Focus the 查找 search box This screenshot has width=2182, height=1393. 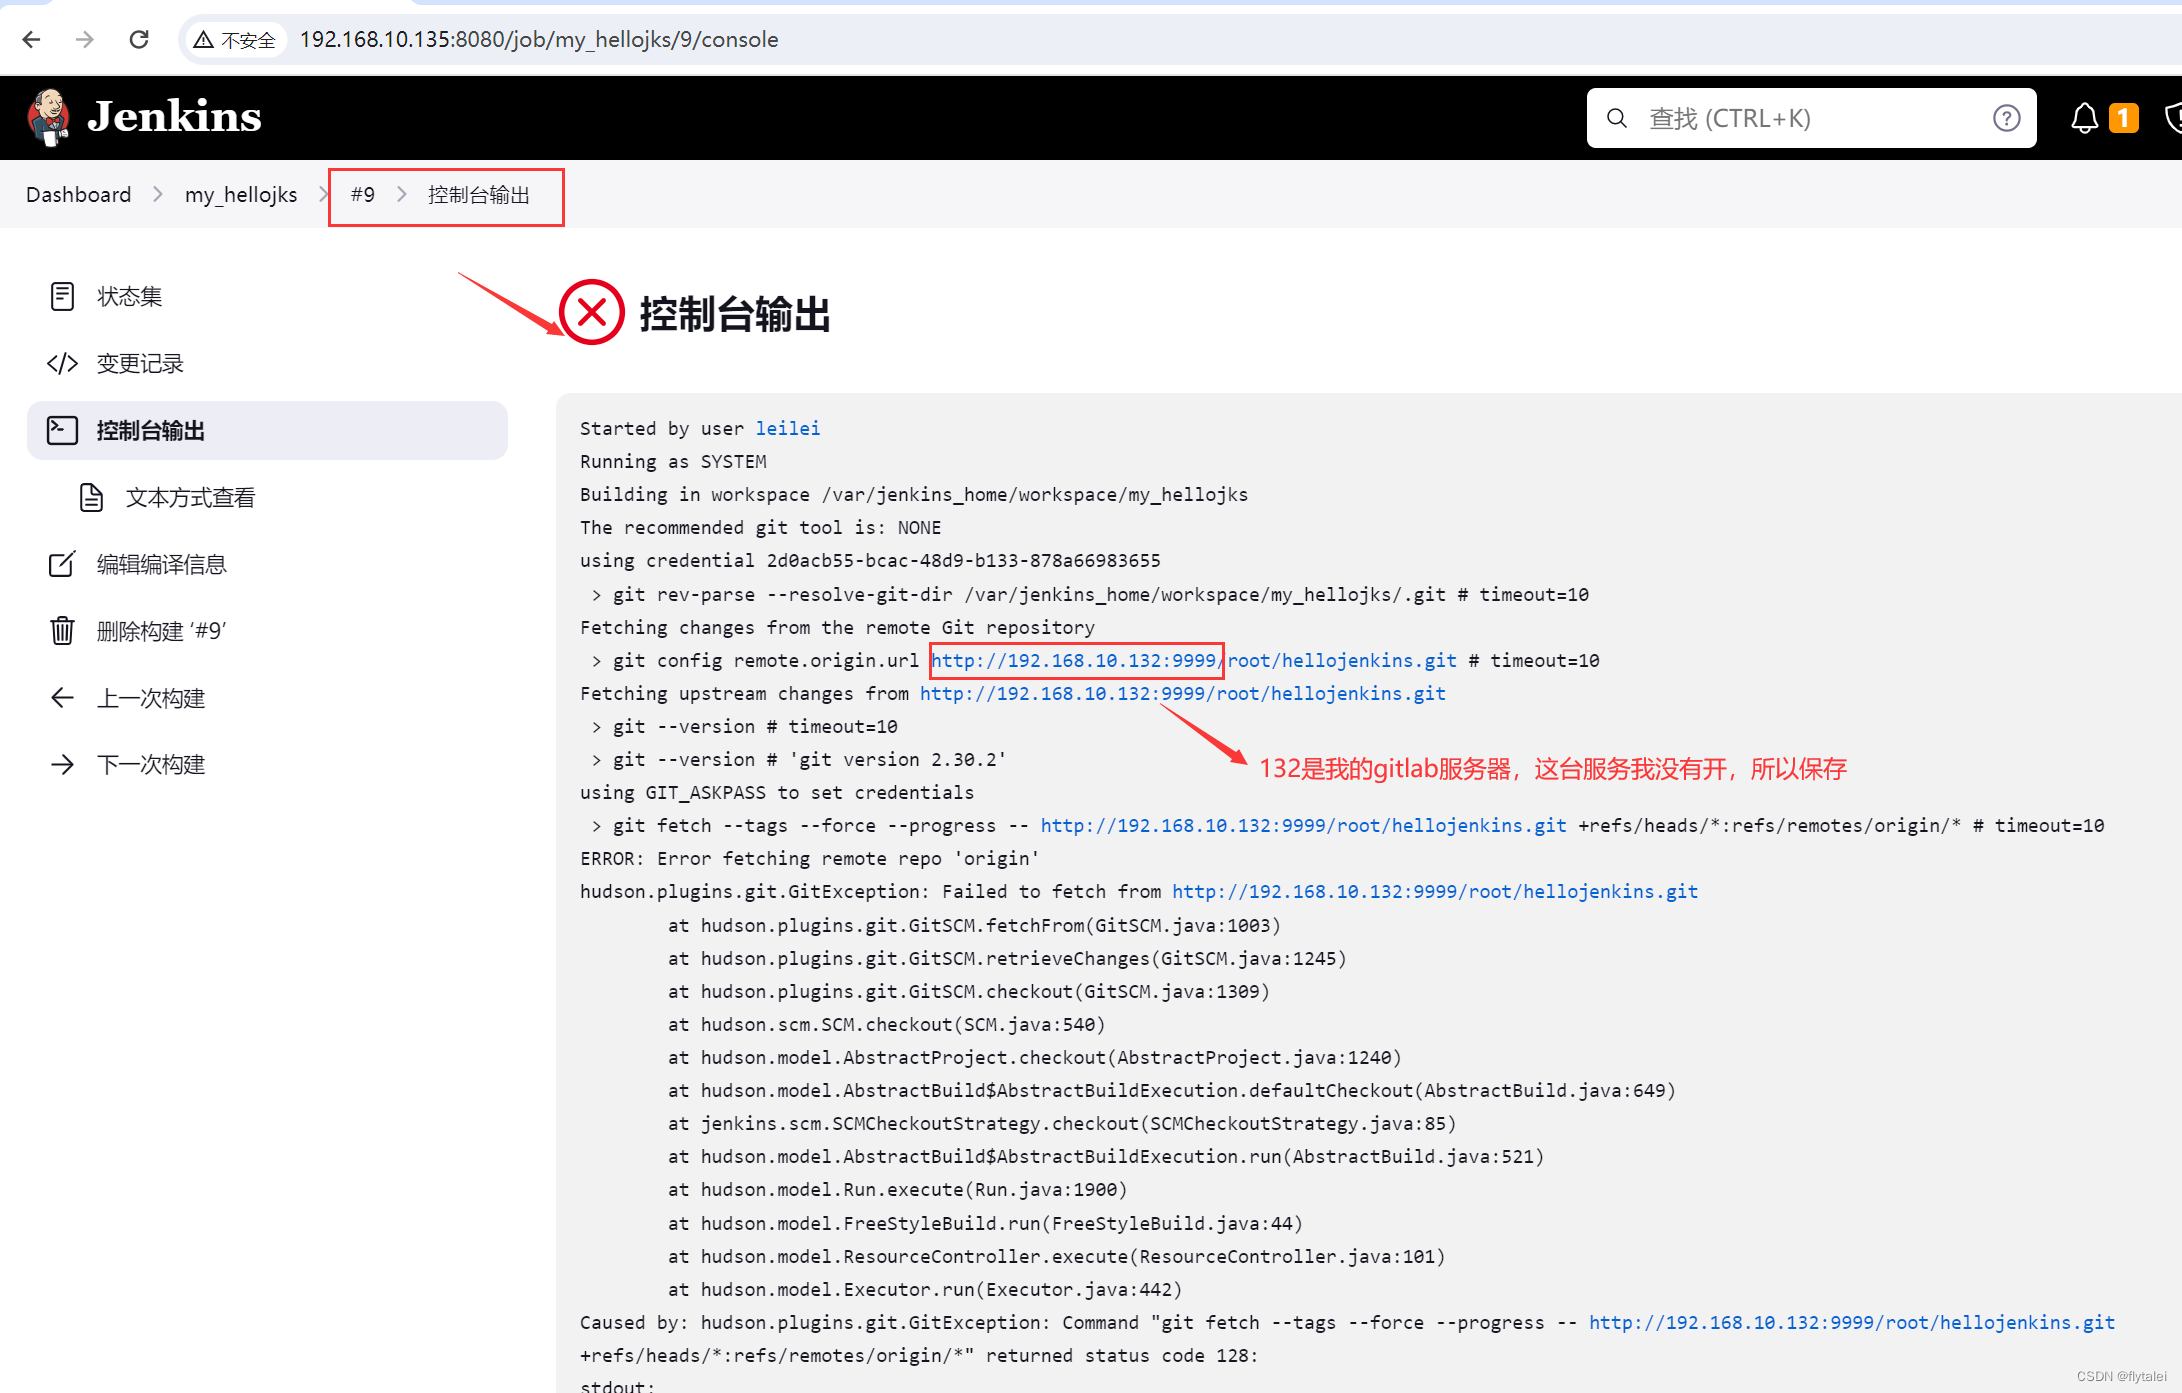click(x=1811, y=118)
